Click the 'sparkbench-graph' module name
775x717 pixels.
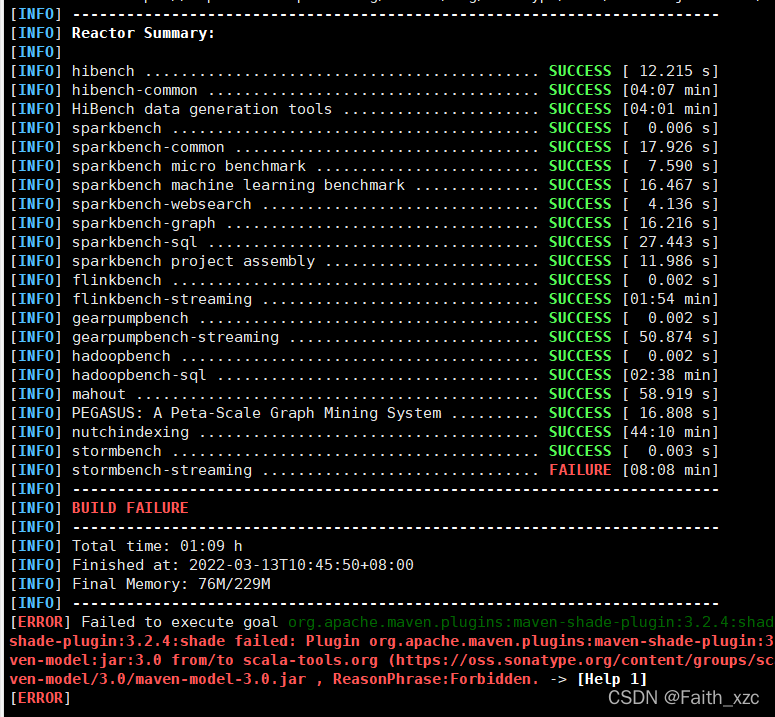[144, 223]
